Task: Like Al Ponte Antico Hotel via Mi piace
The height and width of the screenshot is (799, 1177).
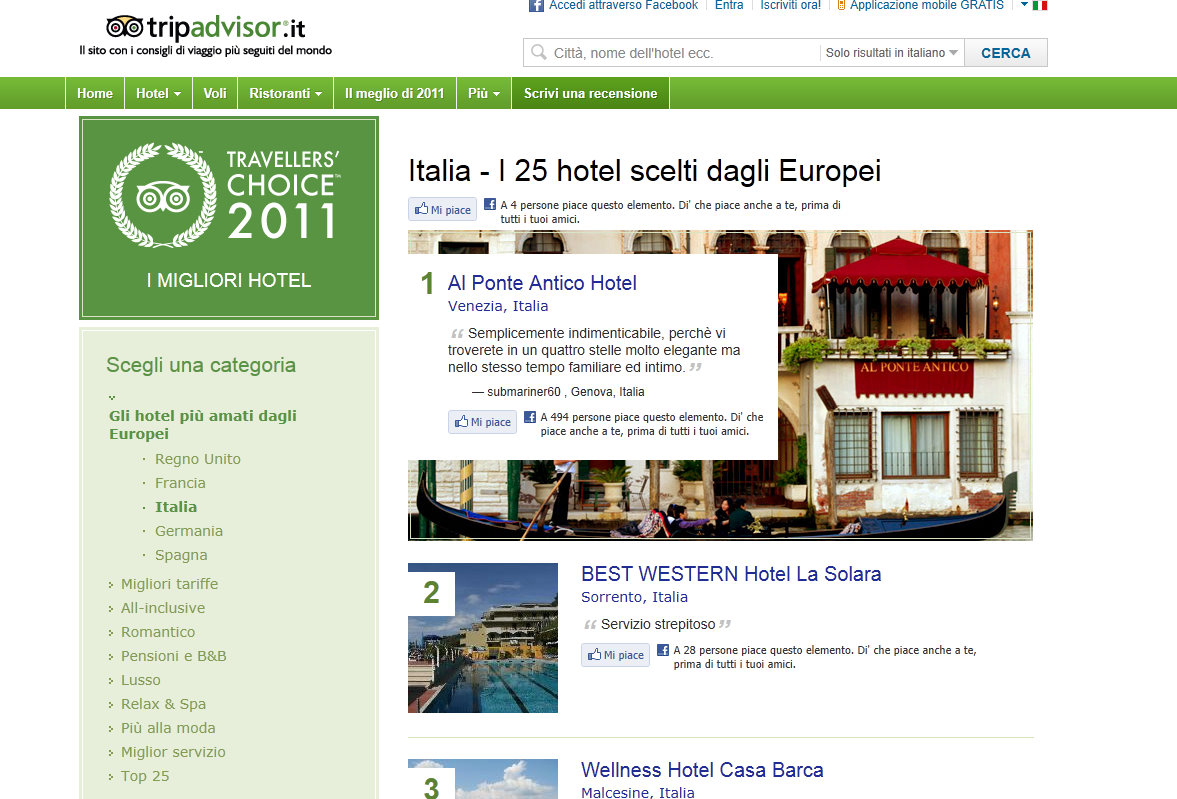Action: pos(482,422)
